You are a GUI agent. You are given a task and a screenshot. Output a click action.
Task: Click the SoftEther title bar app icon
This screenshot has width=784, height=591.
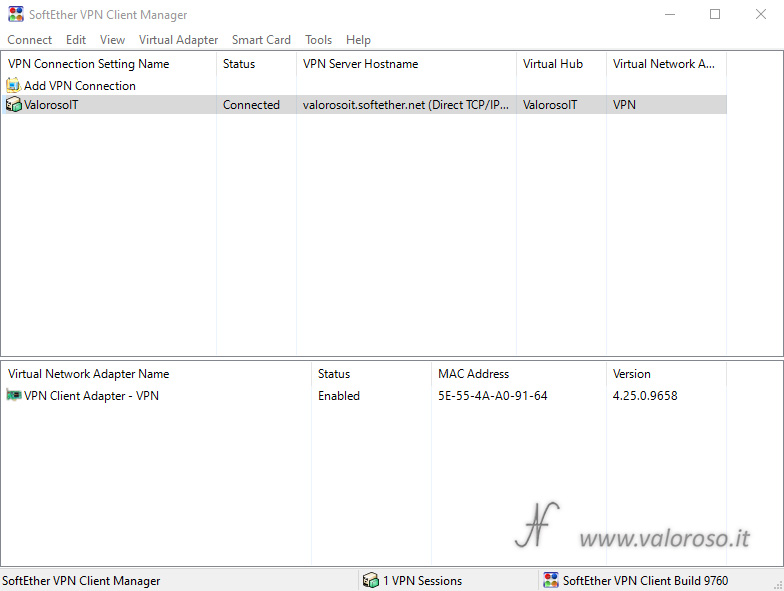click(x=16, y=14)
